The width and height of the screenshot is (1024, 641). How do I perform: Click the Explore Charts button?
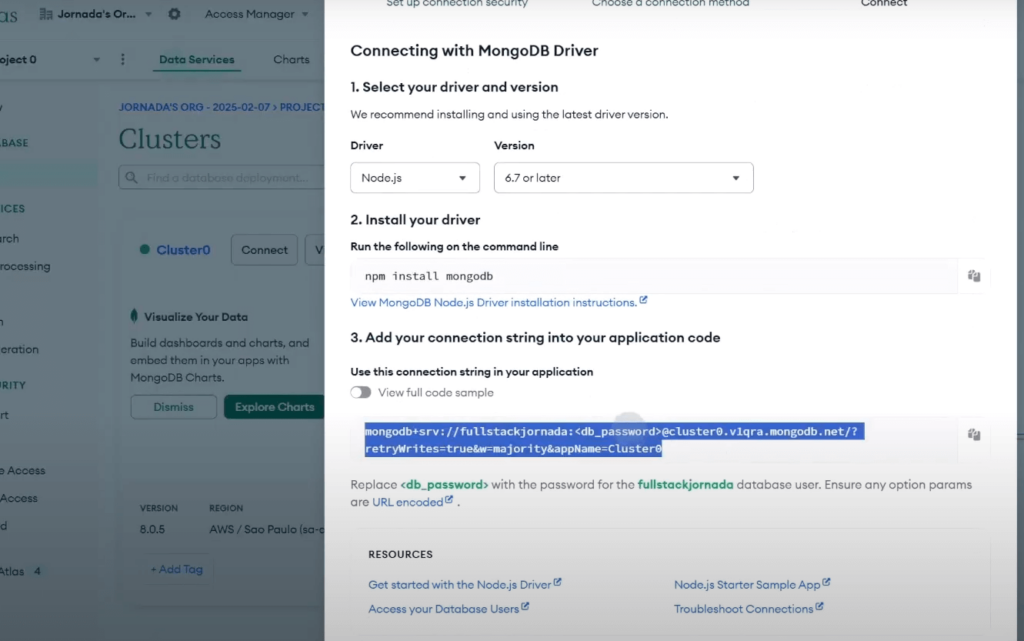pos(274,407)
